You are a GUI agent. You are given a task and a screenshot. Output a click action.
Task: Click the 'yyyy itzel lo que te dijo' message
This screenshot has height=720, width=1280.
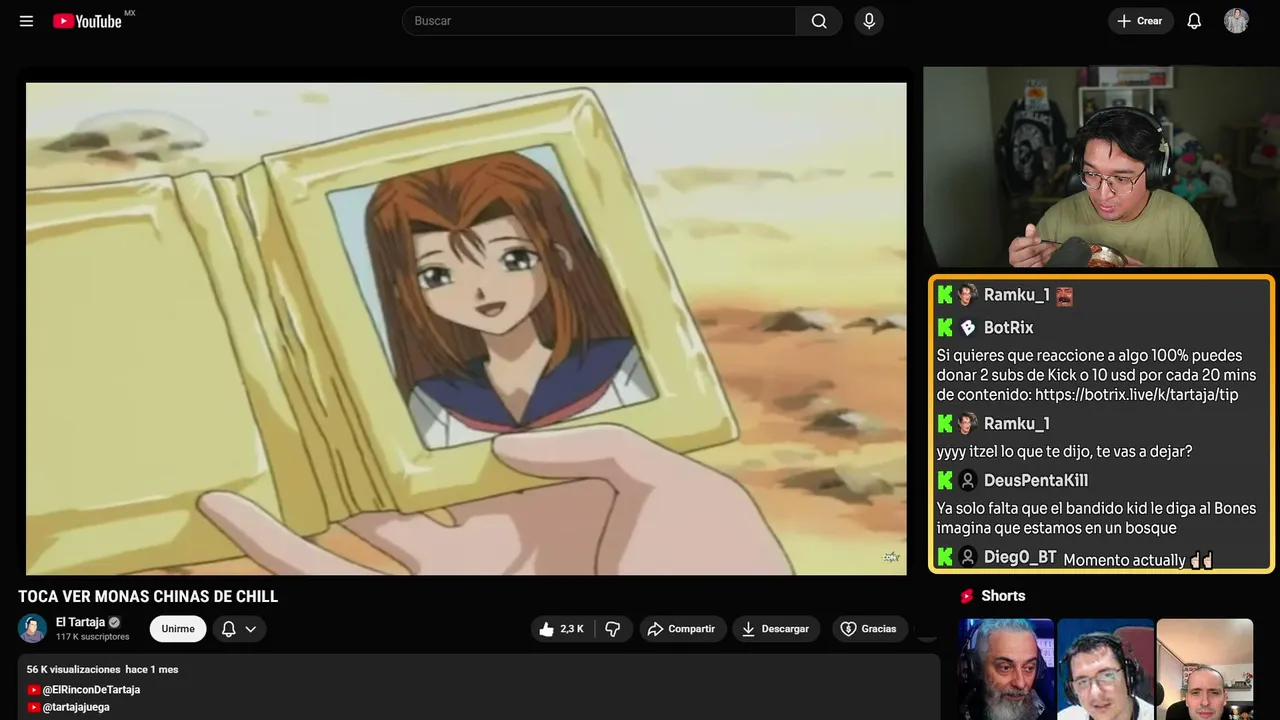coord(1064,451)
